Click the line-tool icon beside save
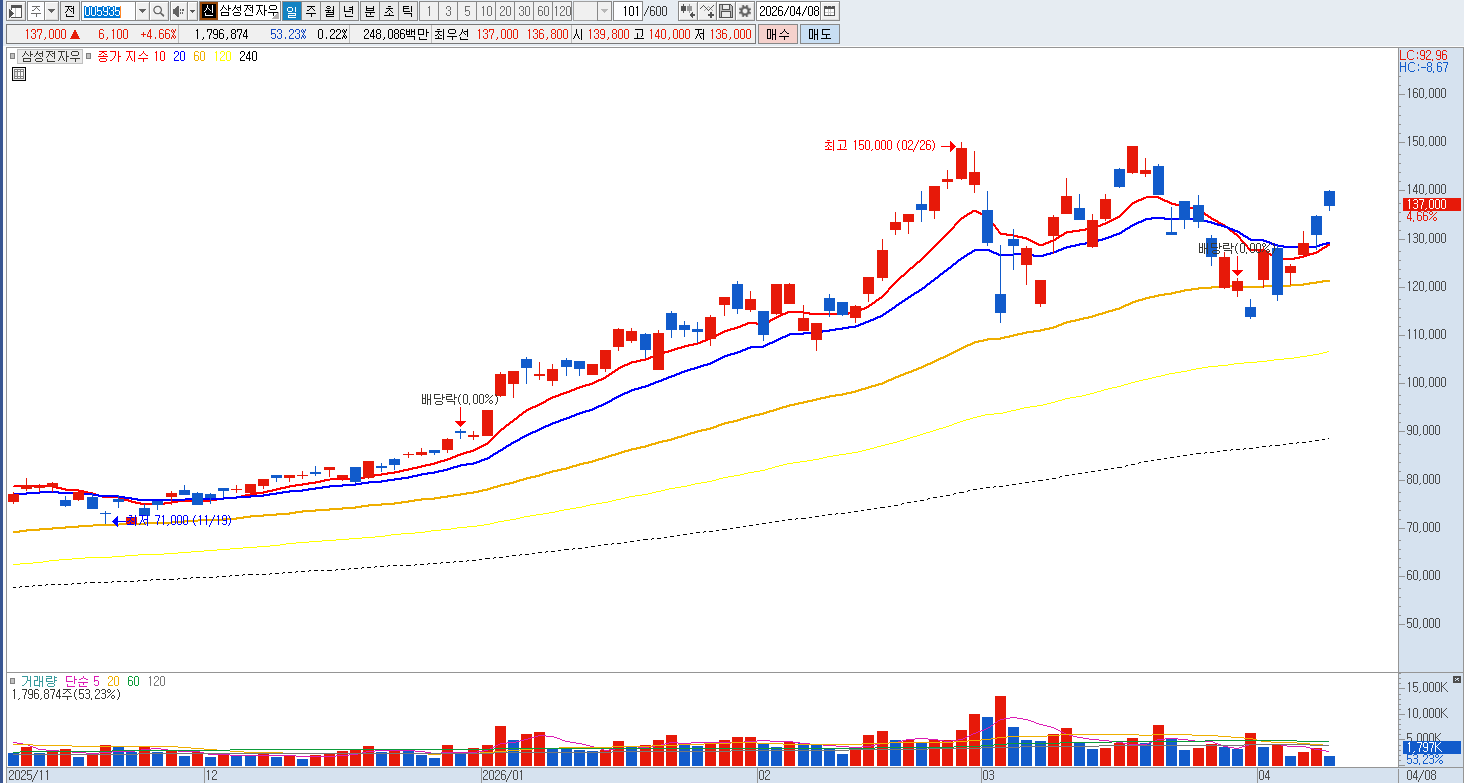The width and height of the screenshot is (1464, 783). click(x=707, y=11)
